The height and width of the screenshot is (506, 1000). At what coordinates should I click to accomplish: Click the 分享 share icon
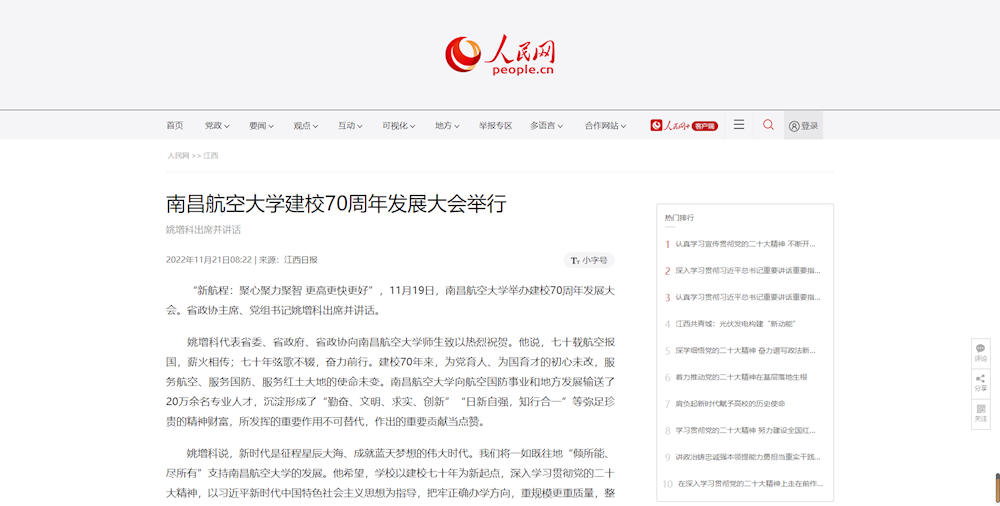tap(980, 381)
